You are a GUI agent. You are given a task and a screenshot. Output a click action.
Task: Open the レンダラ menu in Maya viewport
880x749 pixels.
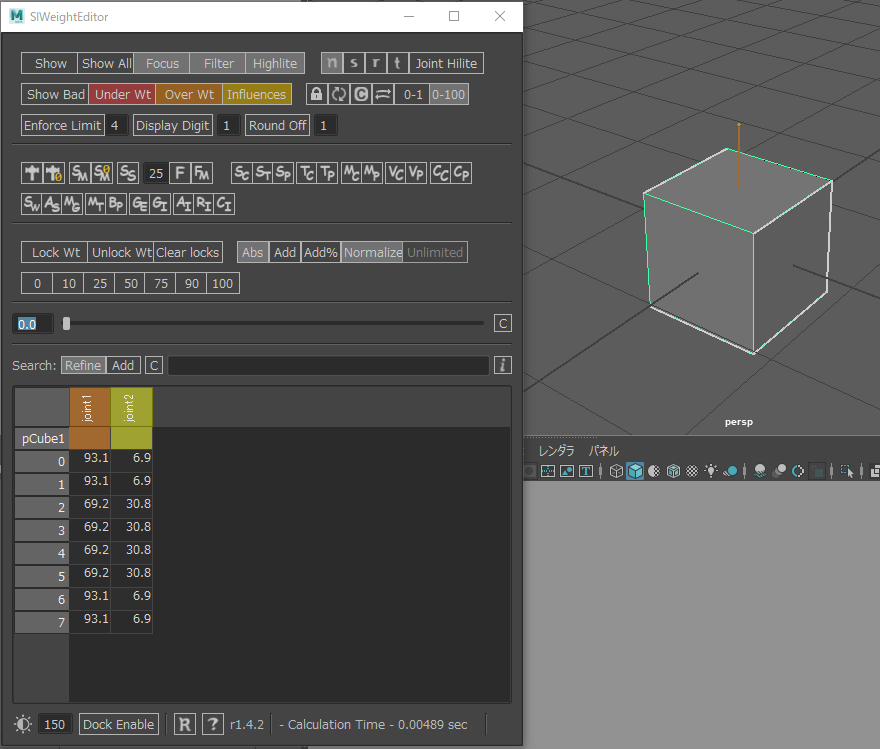coord(556,451)
